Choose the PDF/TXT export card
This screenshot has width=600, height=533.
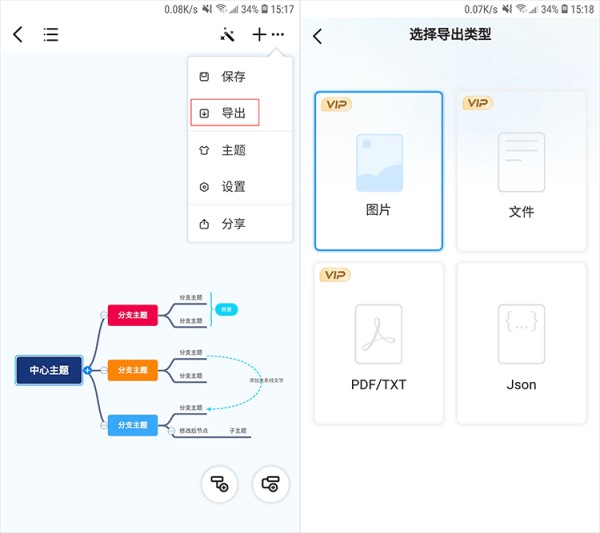378,343
